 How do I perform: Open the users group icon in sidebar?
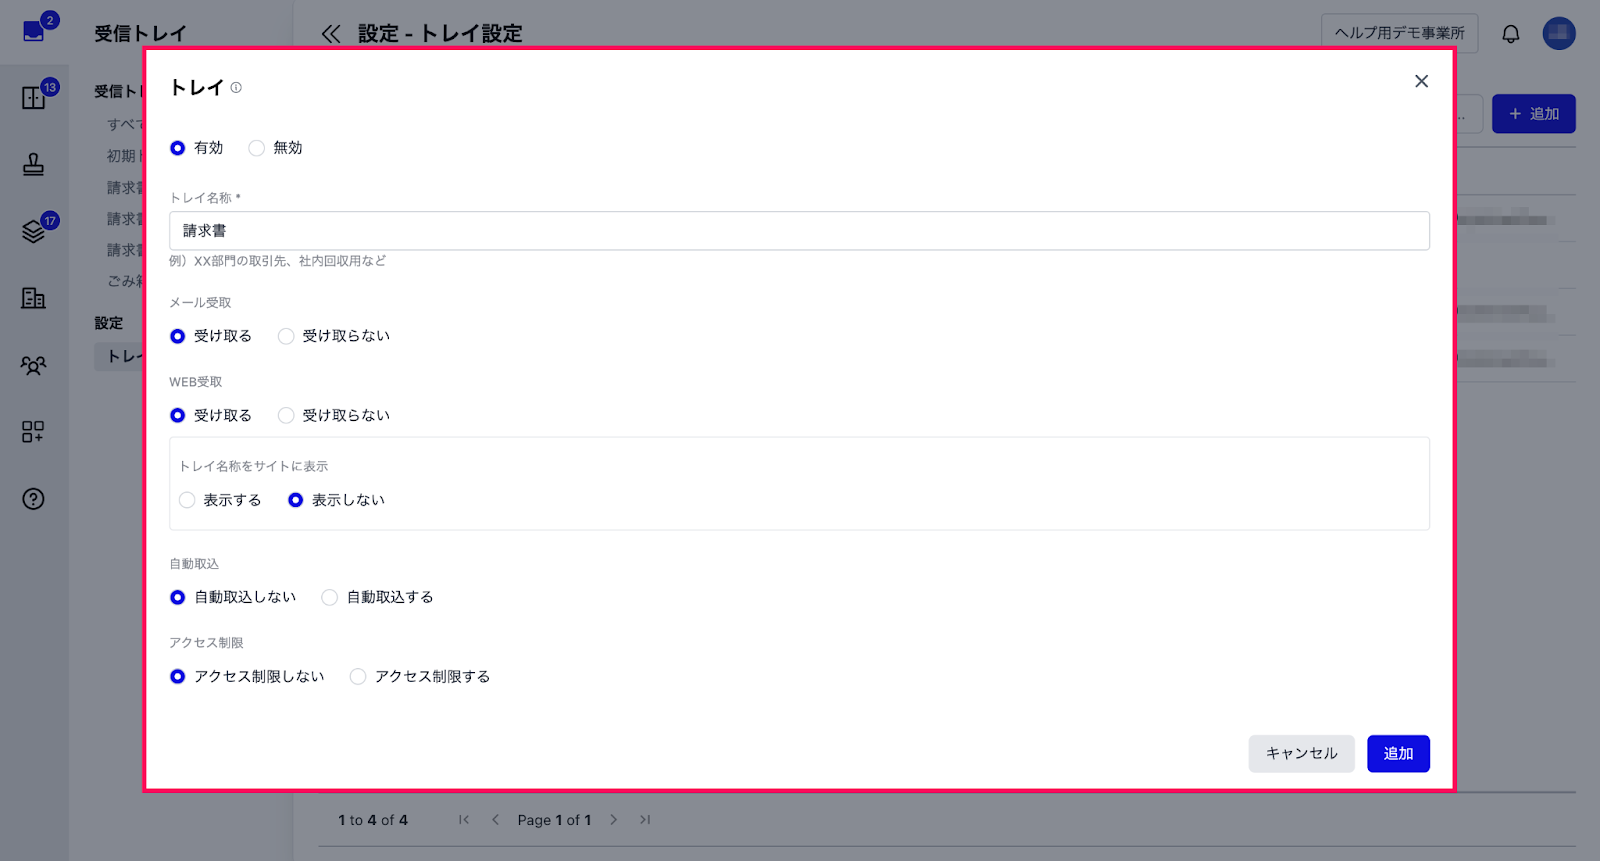tap(34, 365)
